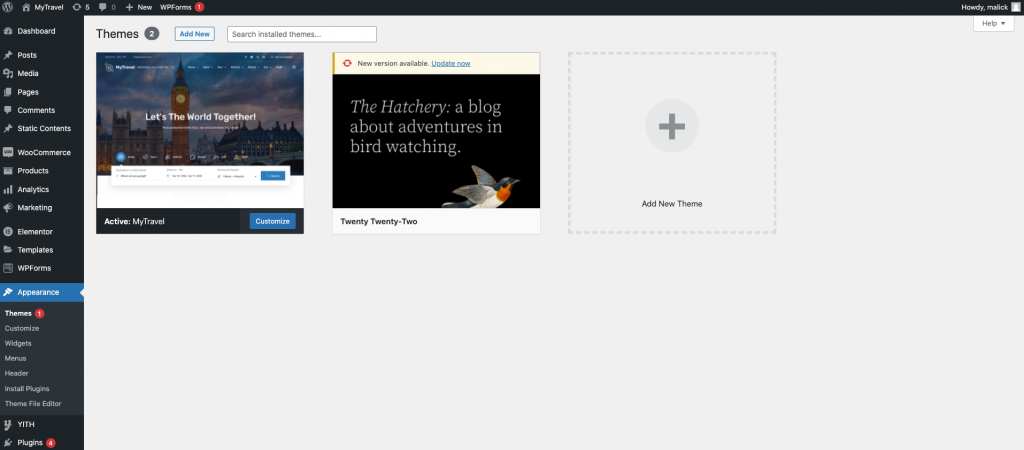Click the themes count badge 2
The width and height of the screenshot is (1024, 450).
click(152, 34)
